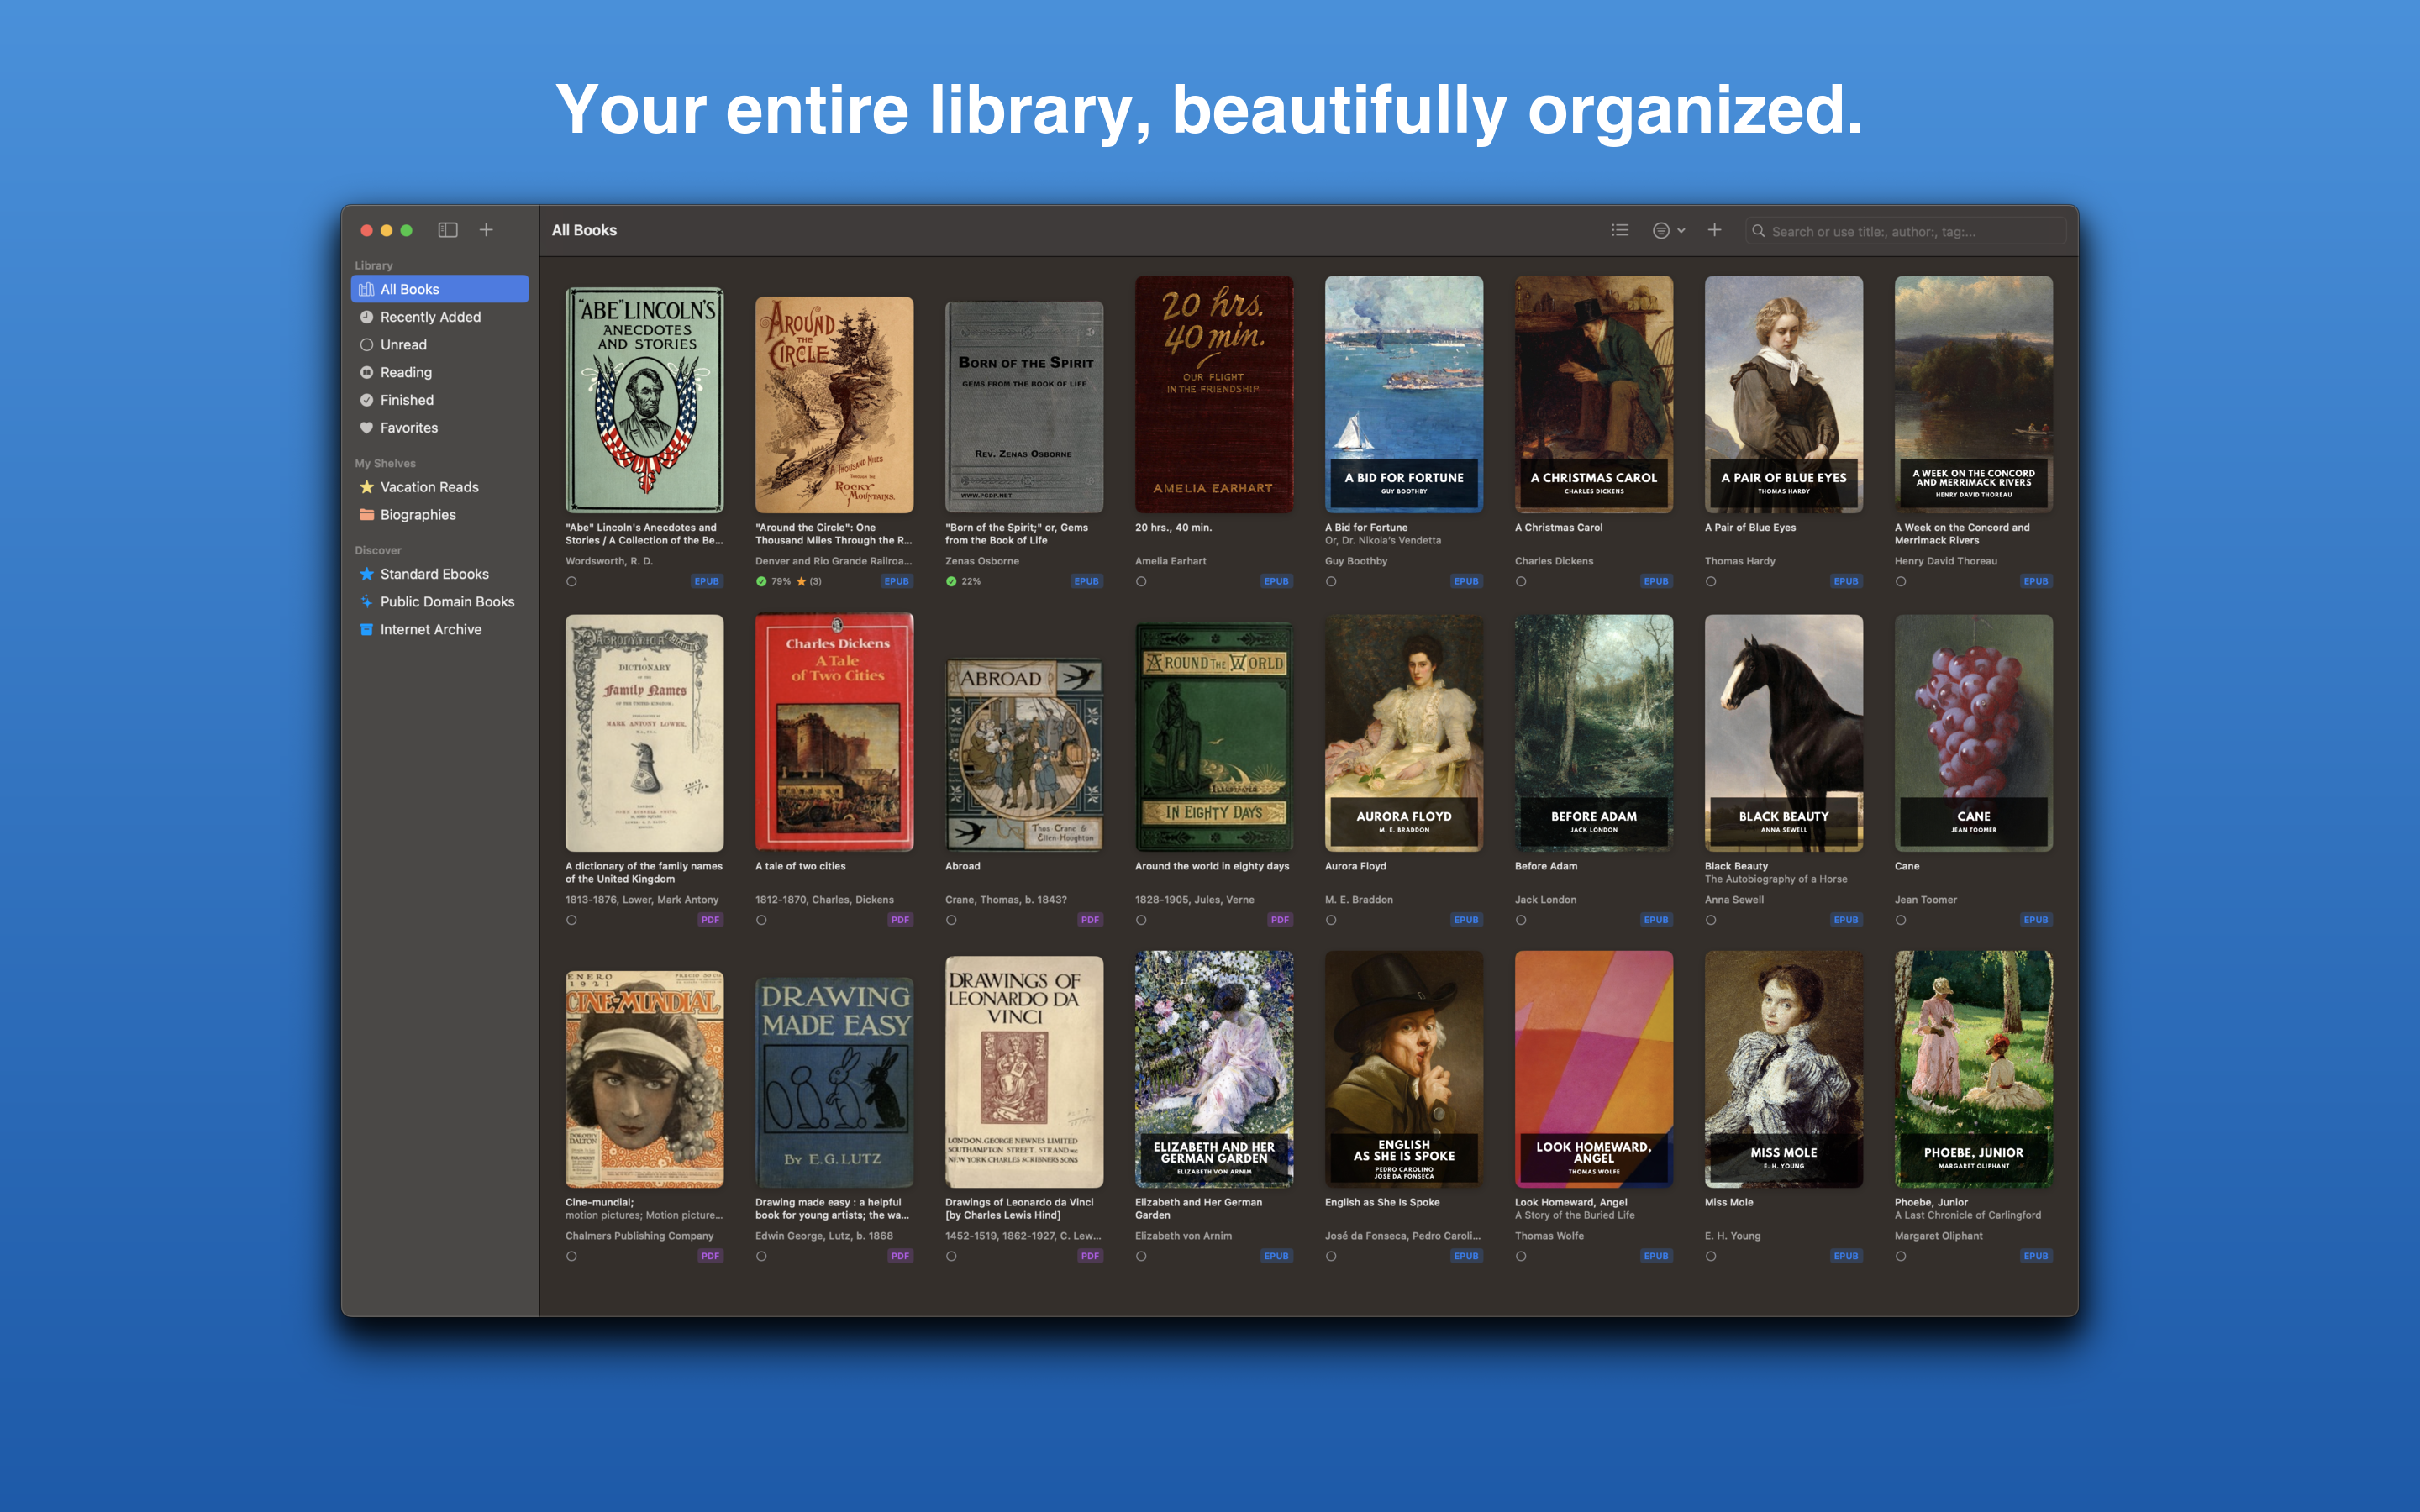Screen dimensions: 2420x1512
Task: Open Public Domain Books under Discover
Action: [446, 601]
